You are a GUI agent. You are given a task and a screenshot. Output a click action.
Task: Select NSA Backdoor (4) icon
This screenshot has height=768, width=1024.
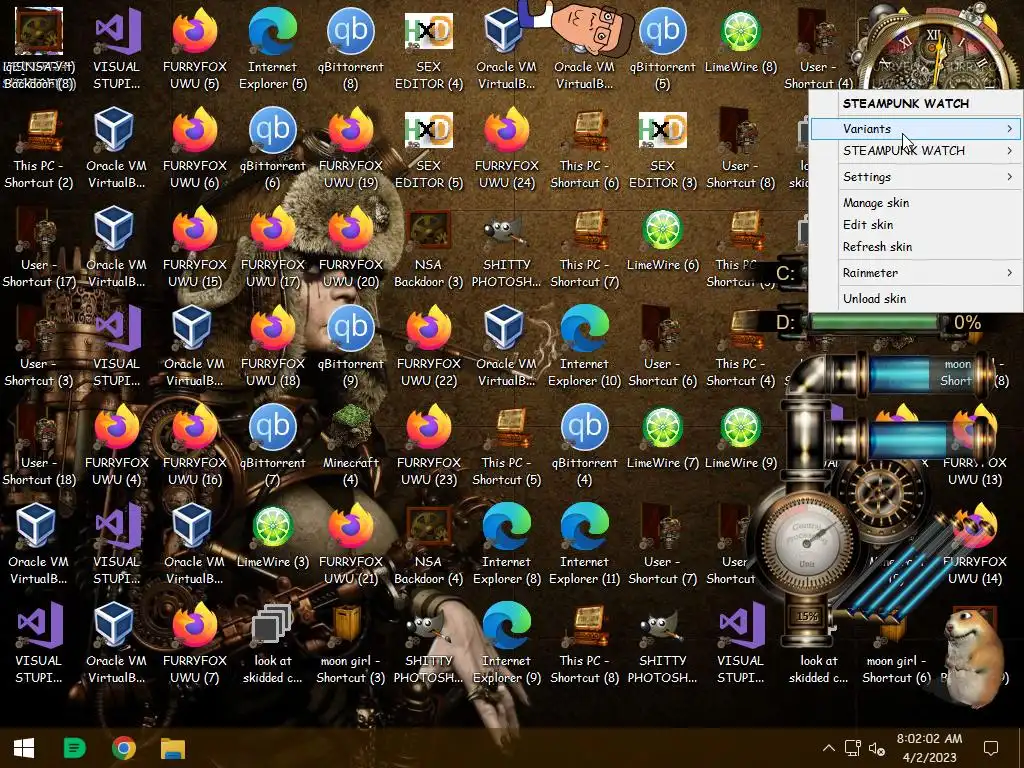428,545
